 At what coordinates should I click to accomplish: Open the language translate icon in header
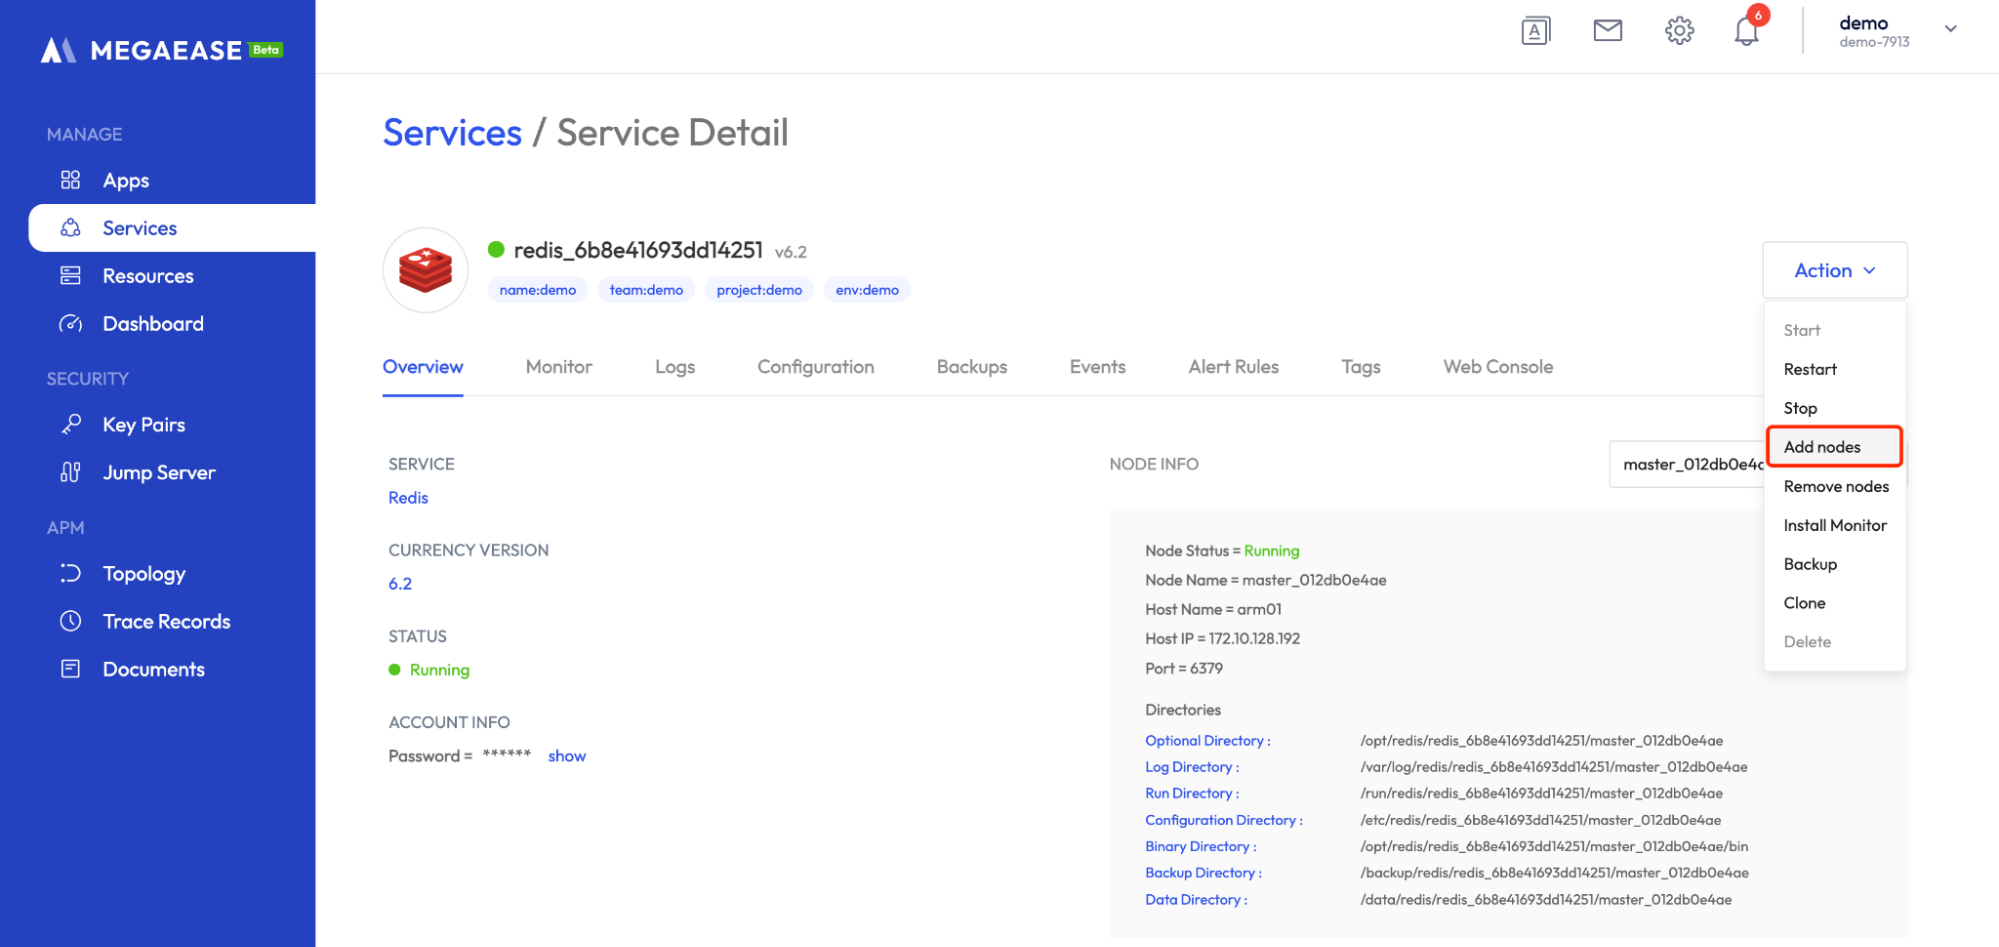[x=1536, y=31]
